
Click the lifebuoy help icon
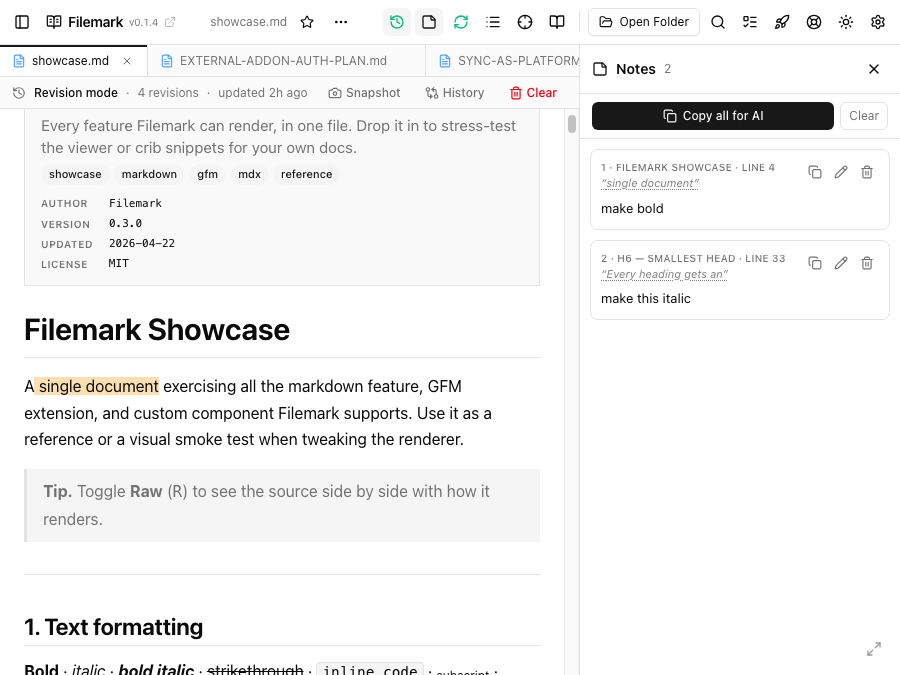click(x=814, y=22)
